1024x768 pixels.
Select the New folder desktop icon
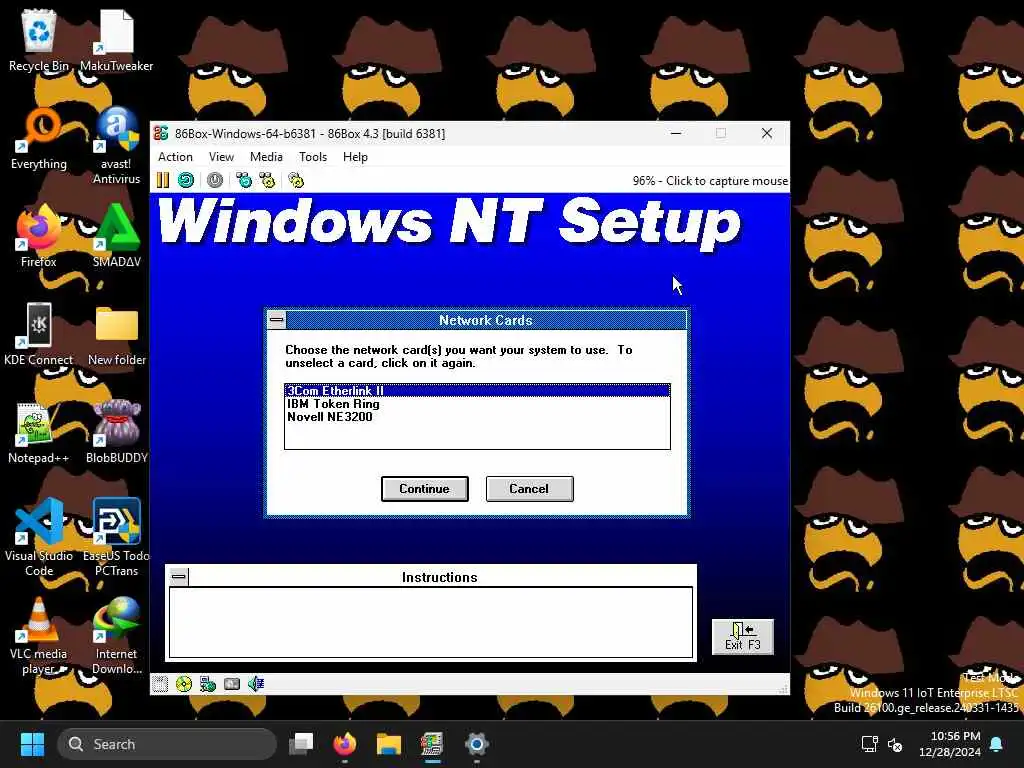(x=116, y=334)
